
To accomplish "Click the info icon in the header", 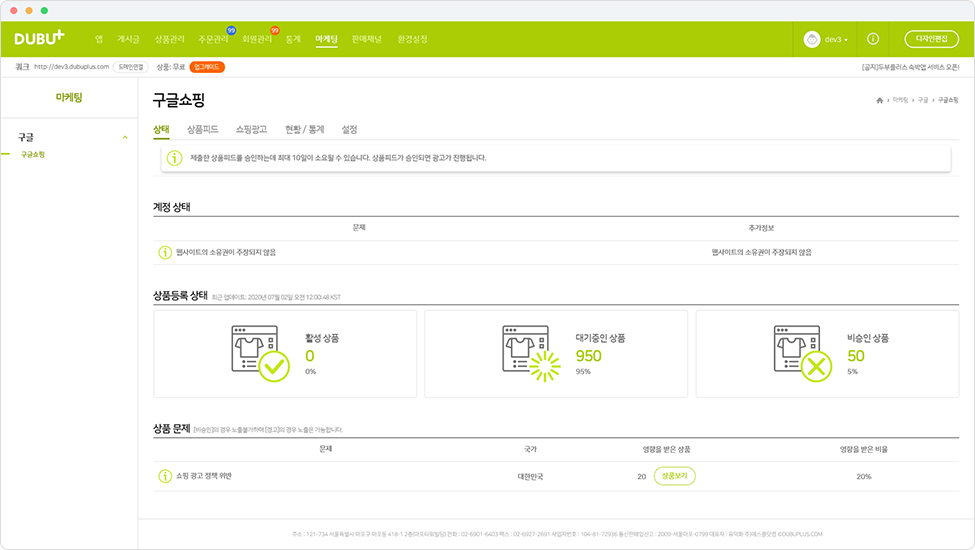I will click(x=873, y=39).
